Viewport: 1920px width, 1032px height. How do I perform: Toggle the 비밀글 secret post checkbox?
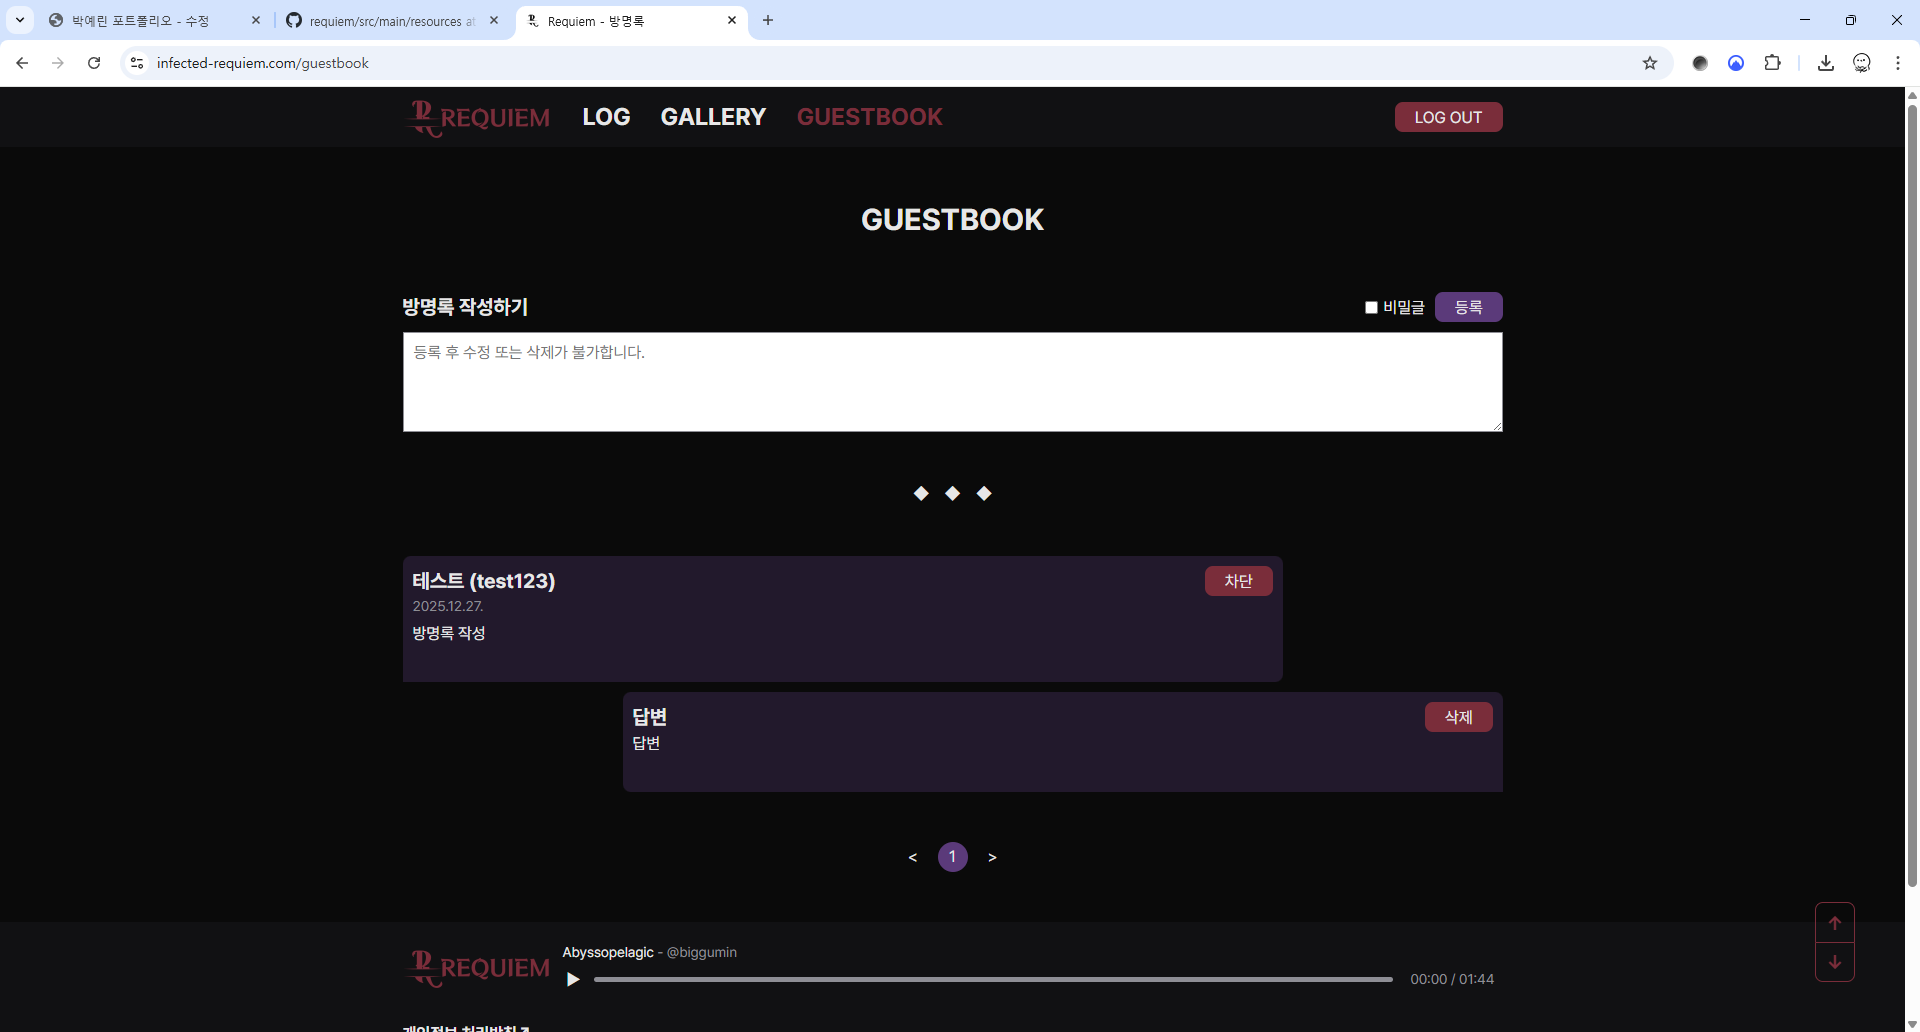pyautogui.click(x=1371, y=308)
